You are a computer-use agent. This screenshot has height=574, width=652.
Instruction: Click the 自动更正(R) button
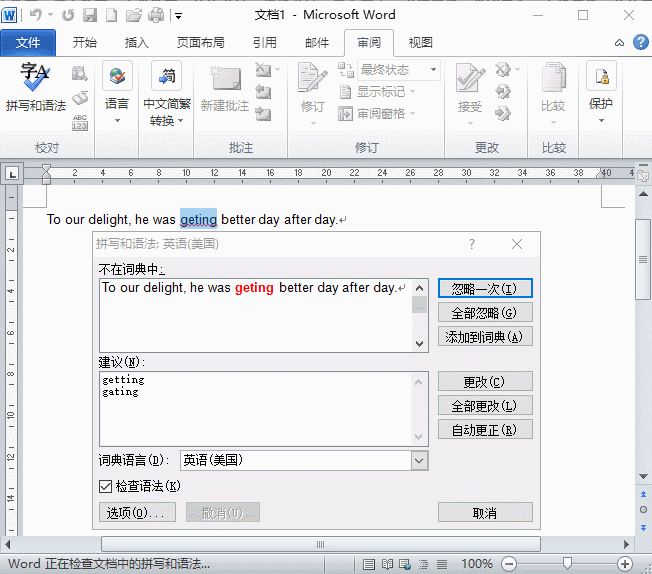click(485, 430)
